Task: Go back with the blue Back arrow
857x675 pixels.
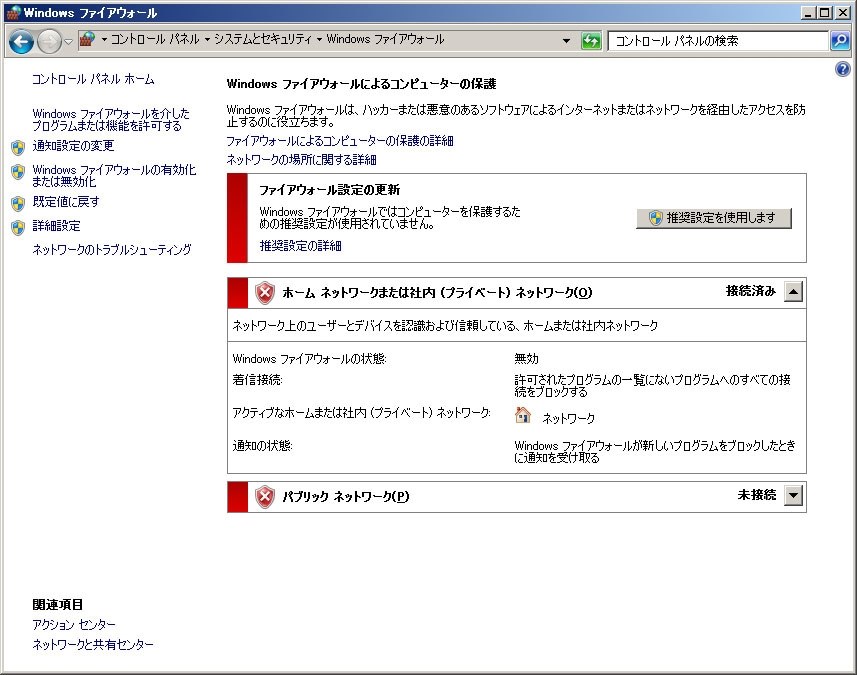Action: [x=22, y=42]
